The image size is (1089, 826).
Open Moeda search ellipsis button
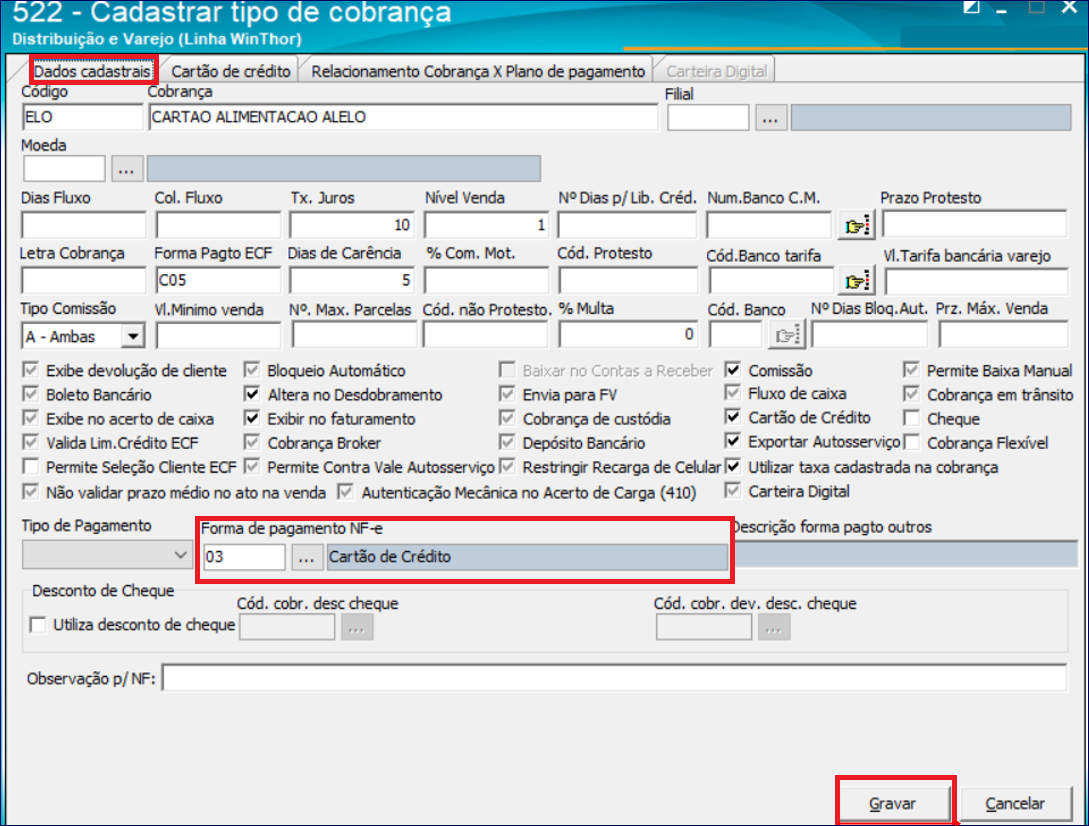coord(126,169)
